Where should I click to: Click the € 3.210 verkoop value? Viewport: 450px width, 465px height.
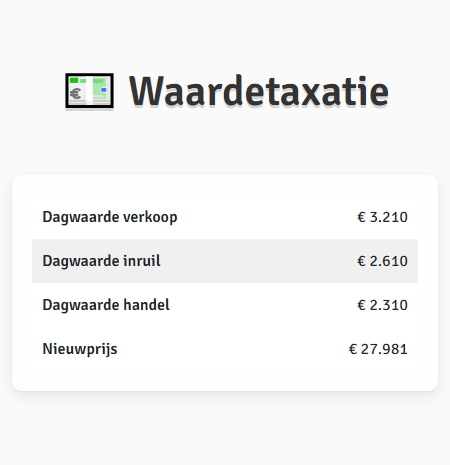point(382,217)
